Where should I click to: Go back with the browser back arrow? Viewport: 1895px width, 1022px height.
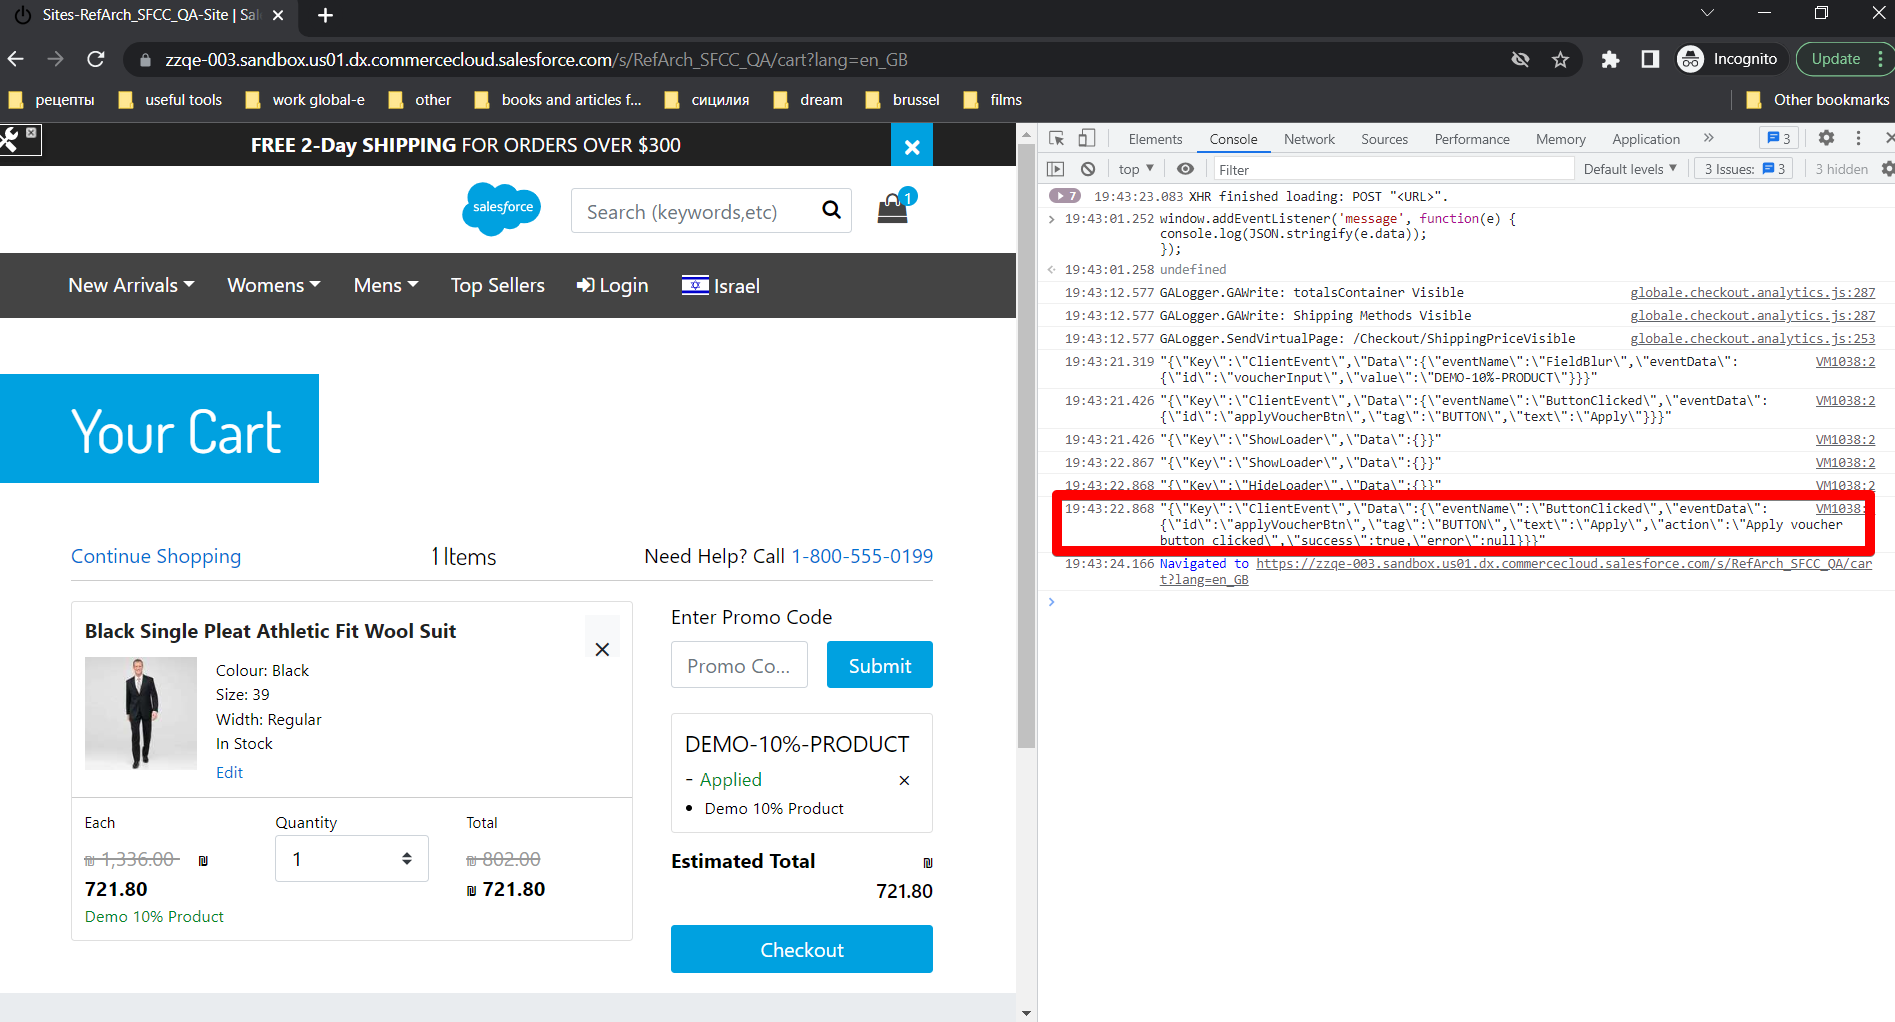pos(16,59)
